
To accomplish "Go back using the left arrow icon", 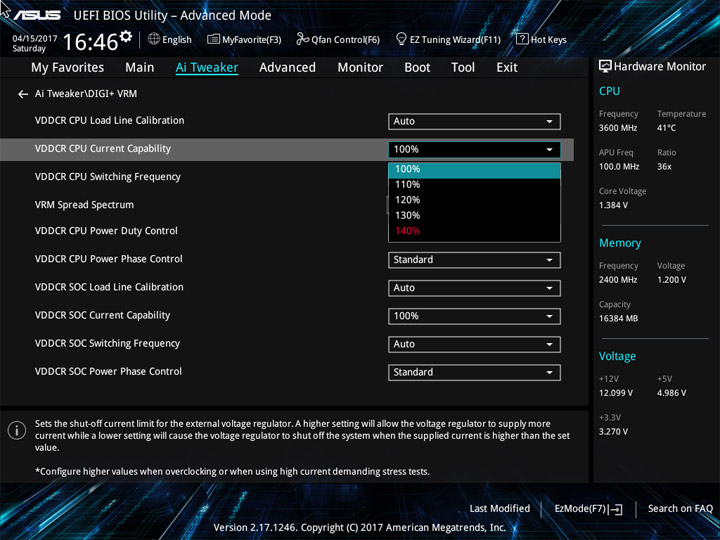I will (23, 94).
